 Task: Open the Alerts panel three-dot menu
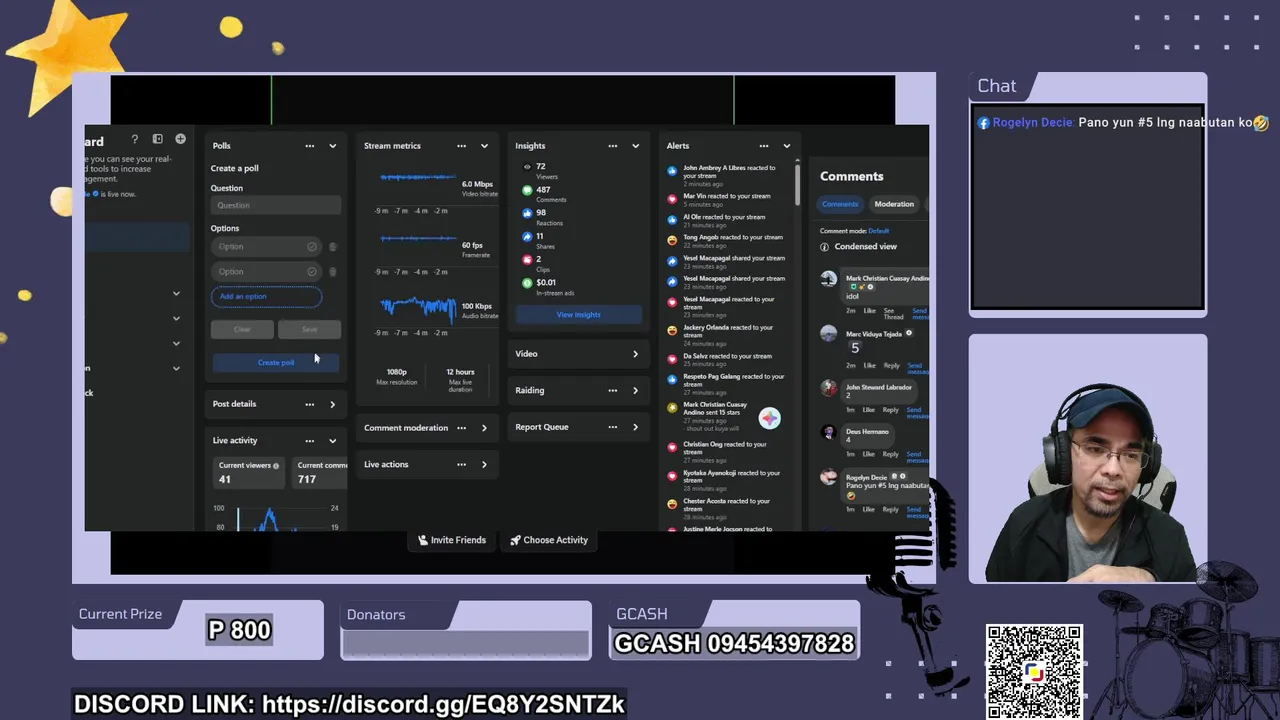[764, 146]
